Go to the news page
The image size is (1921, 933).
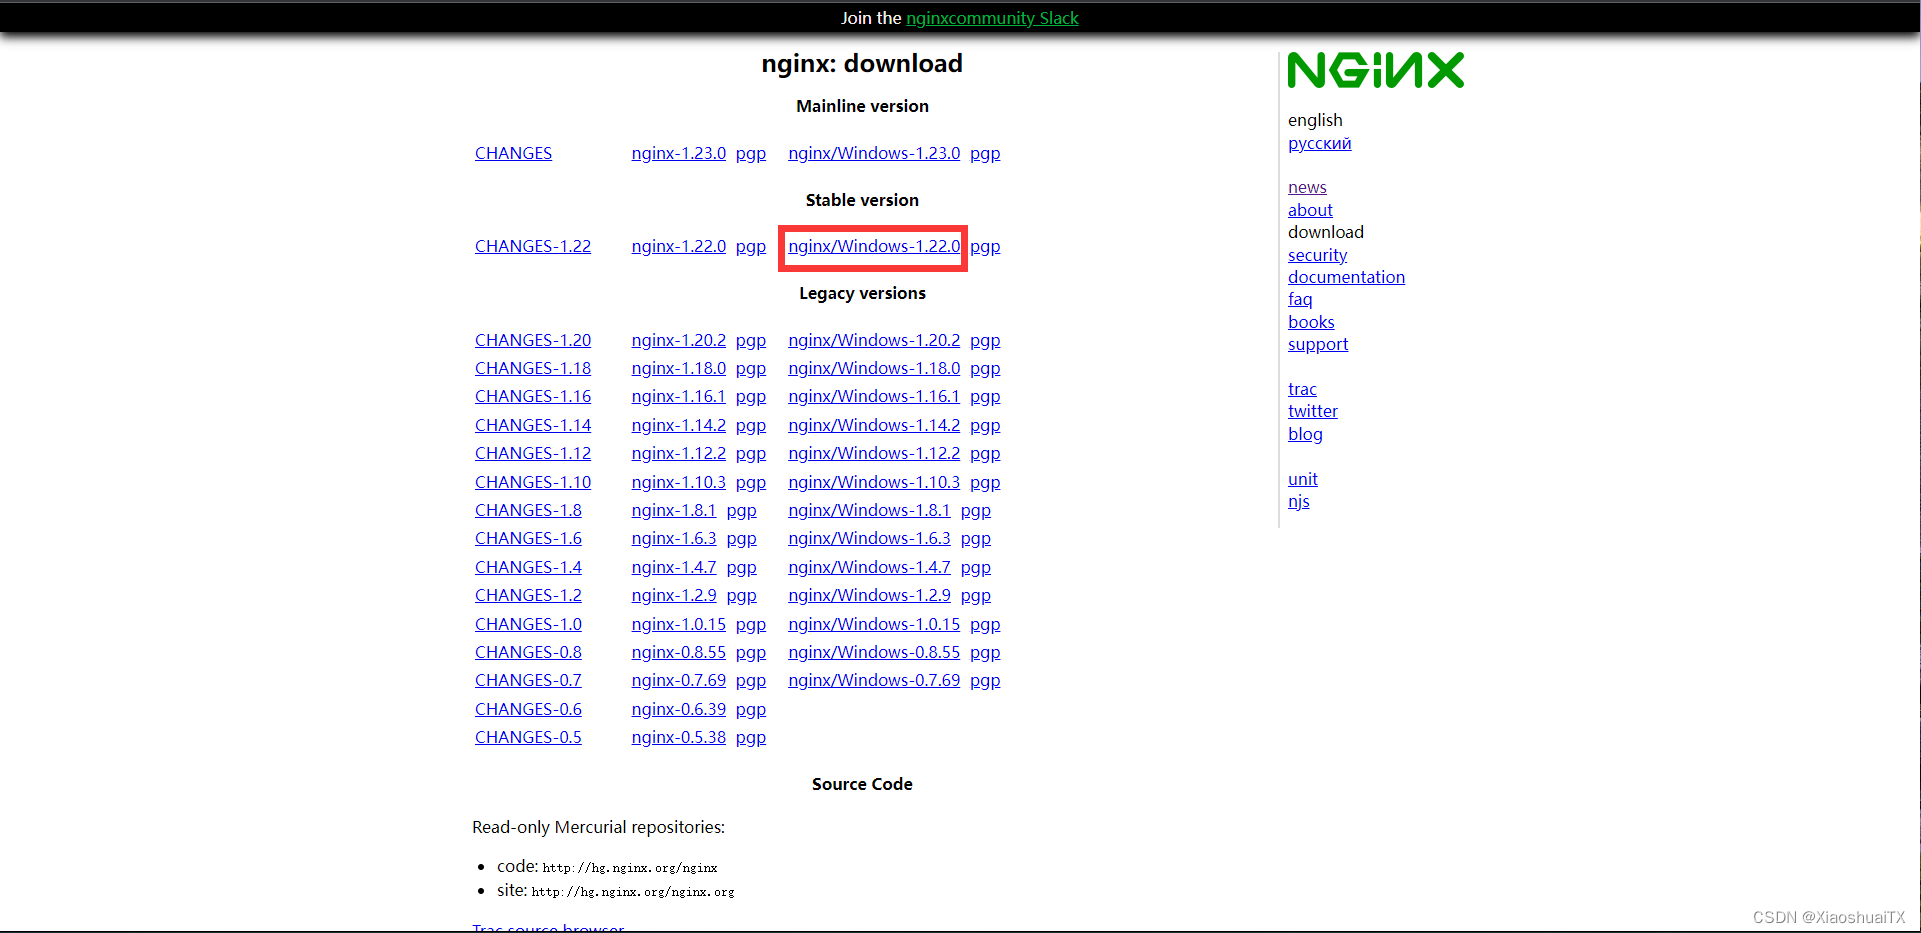click(x=1307, y=187)
